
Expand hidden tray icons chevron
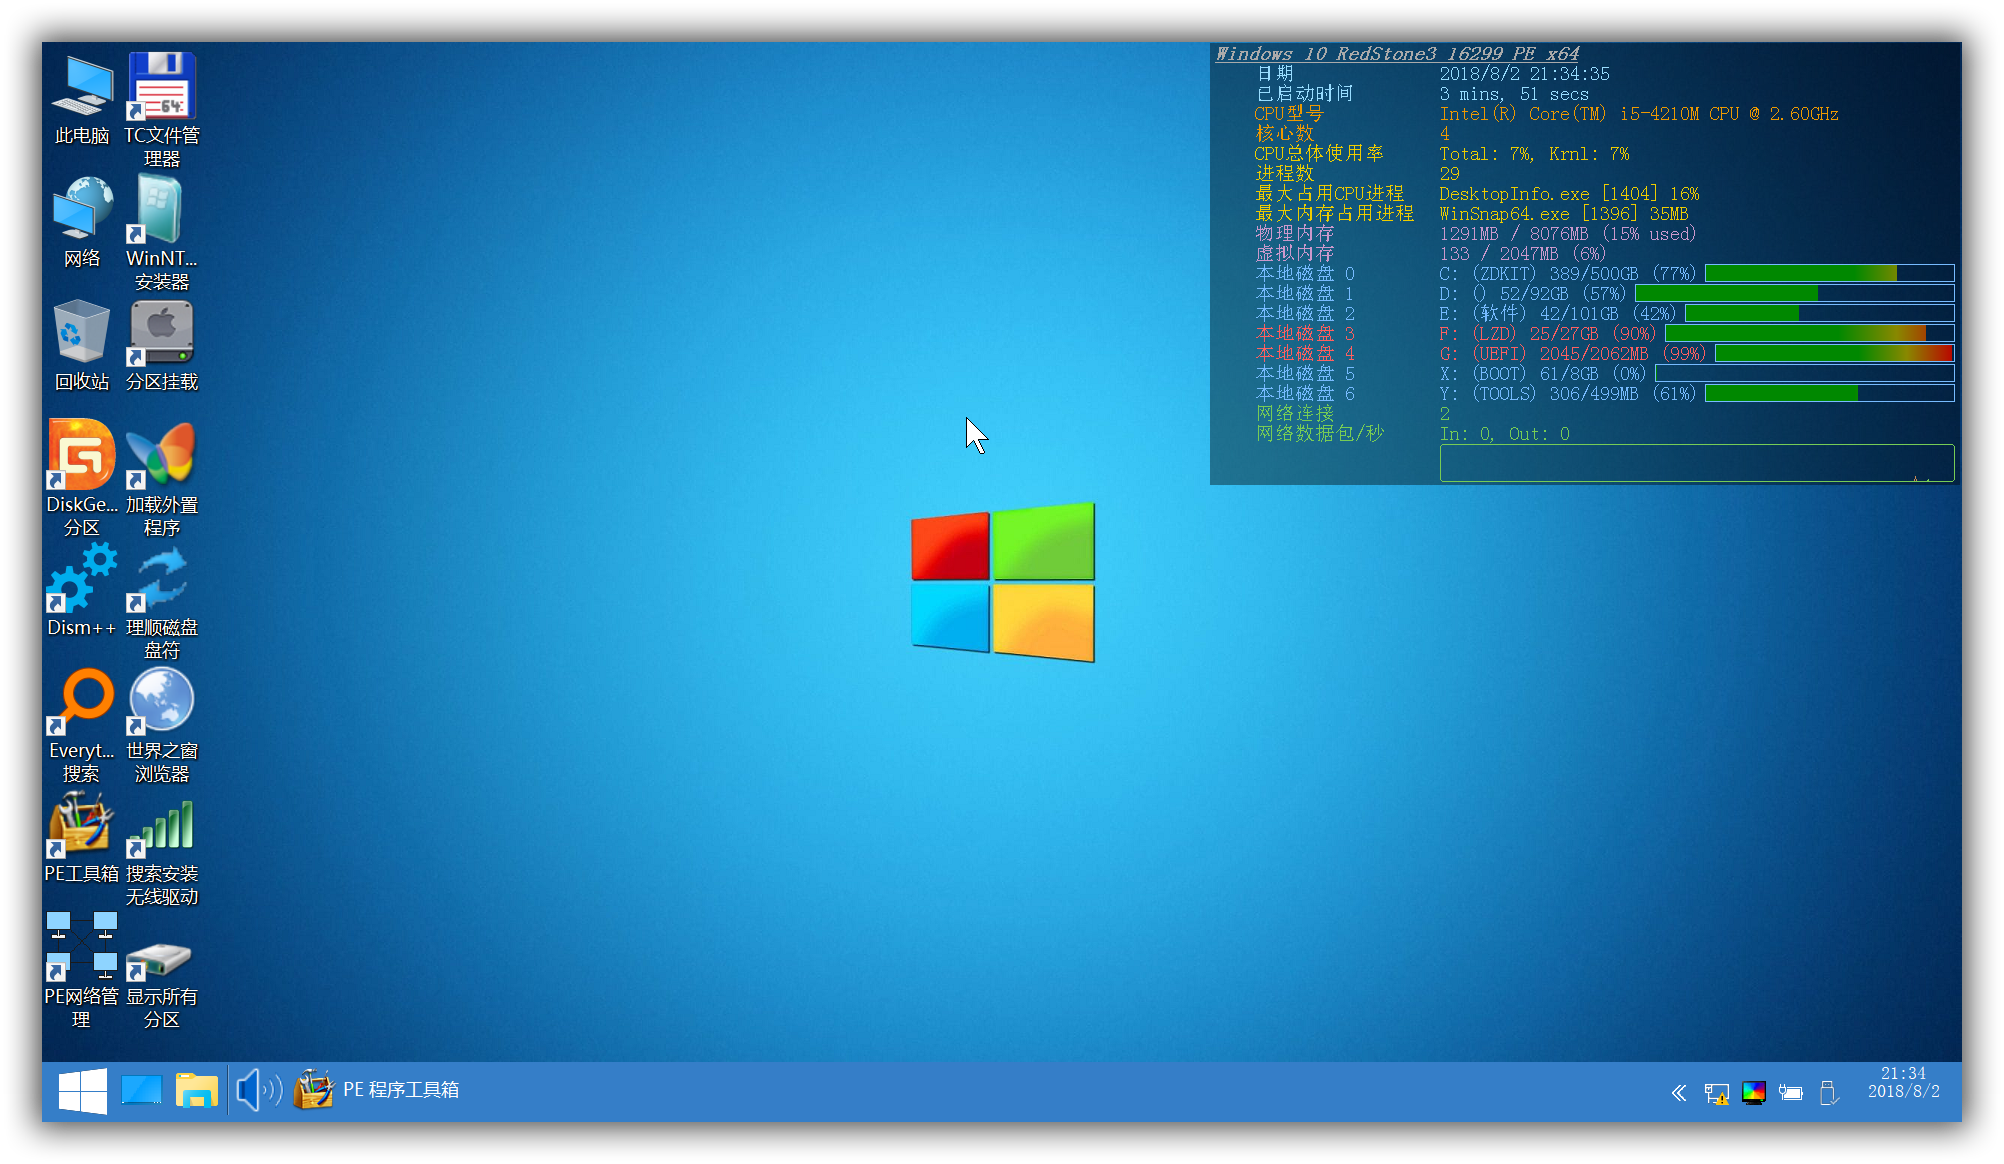[x=1679, y=1093]
